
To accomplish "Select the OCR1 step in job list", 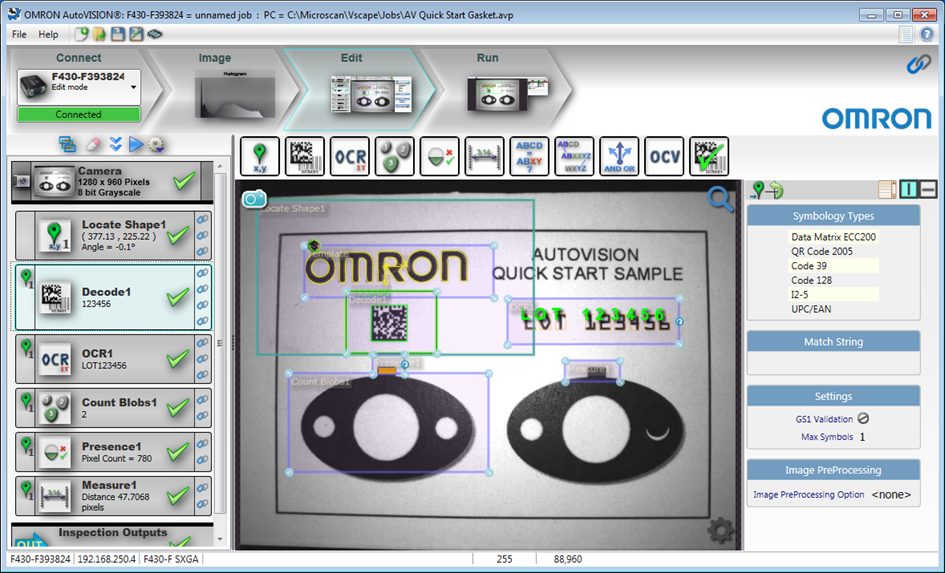I will pyautogui.click(x=110, y=359).
